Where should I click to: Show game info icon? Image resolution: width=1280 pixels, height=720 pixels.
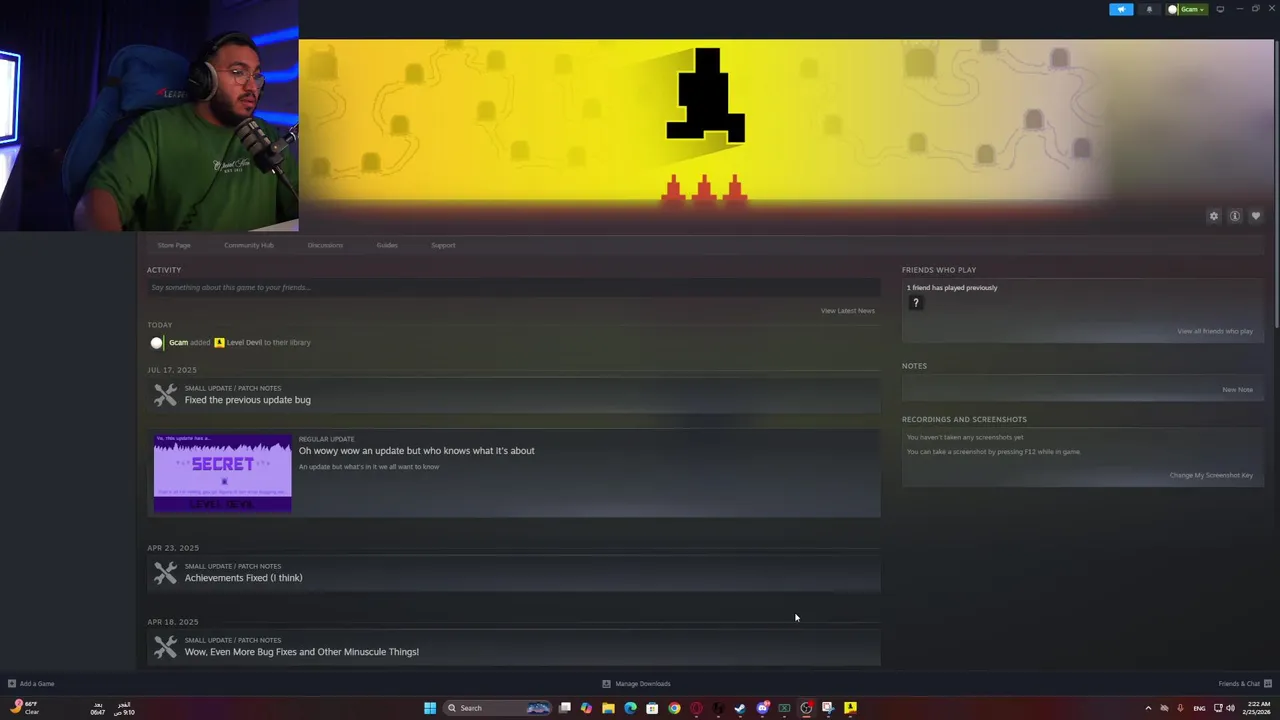[x=1235, y=216]
